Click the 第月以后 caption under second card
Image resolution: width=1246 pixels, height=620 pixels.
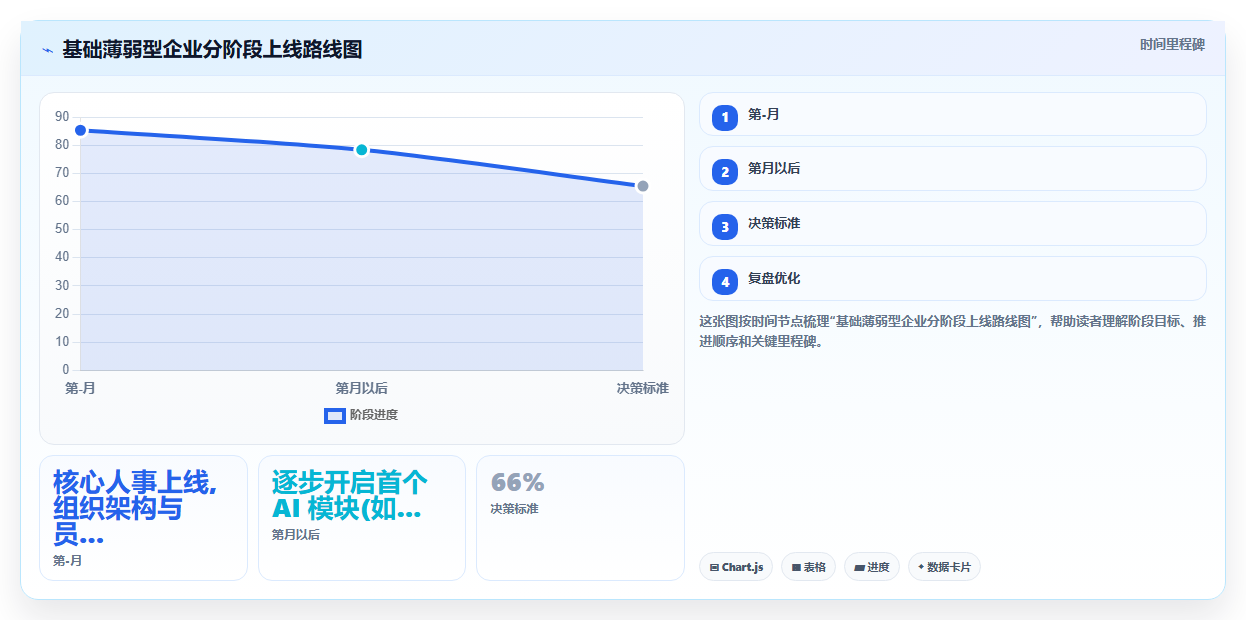296,535
